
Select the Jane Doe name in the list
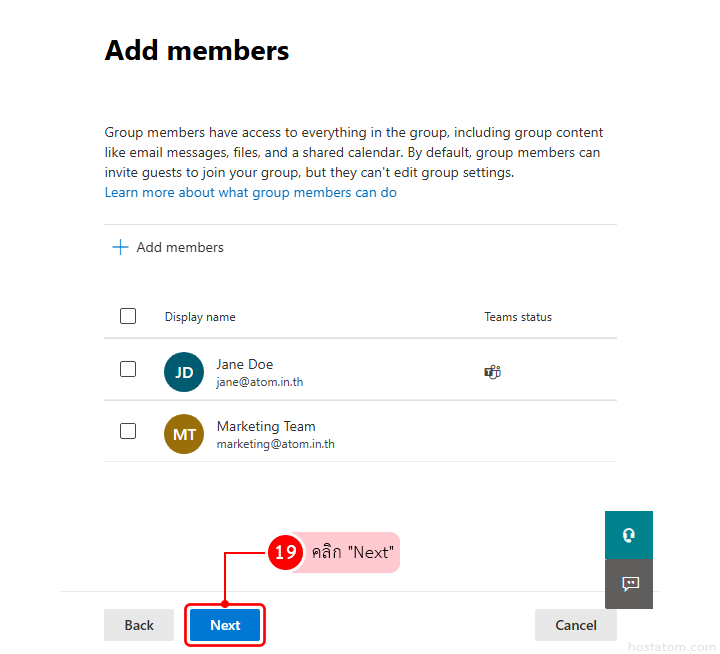(244, 364)
